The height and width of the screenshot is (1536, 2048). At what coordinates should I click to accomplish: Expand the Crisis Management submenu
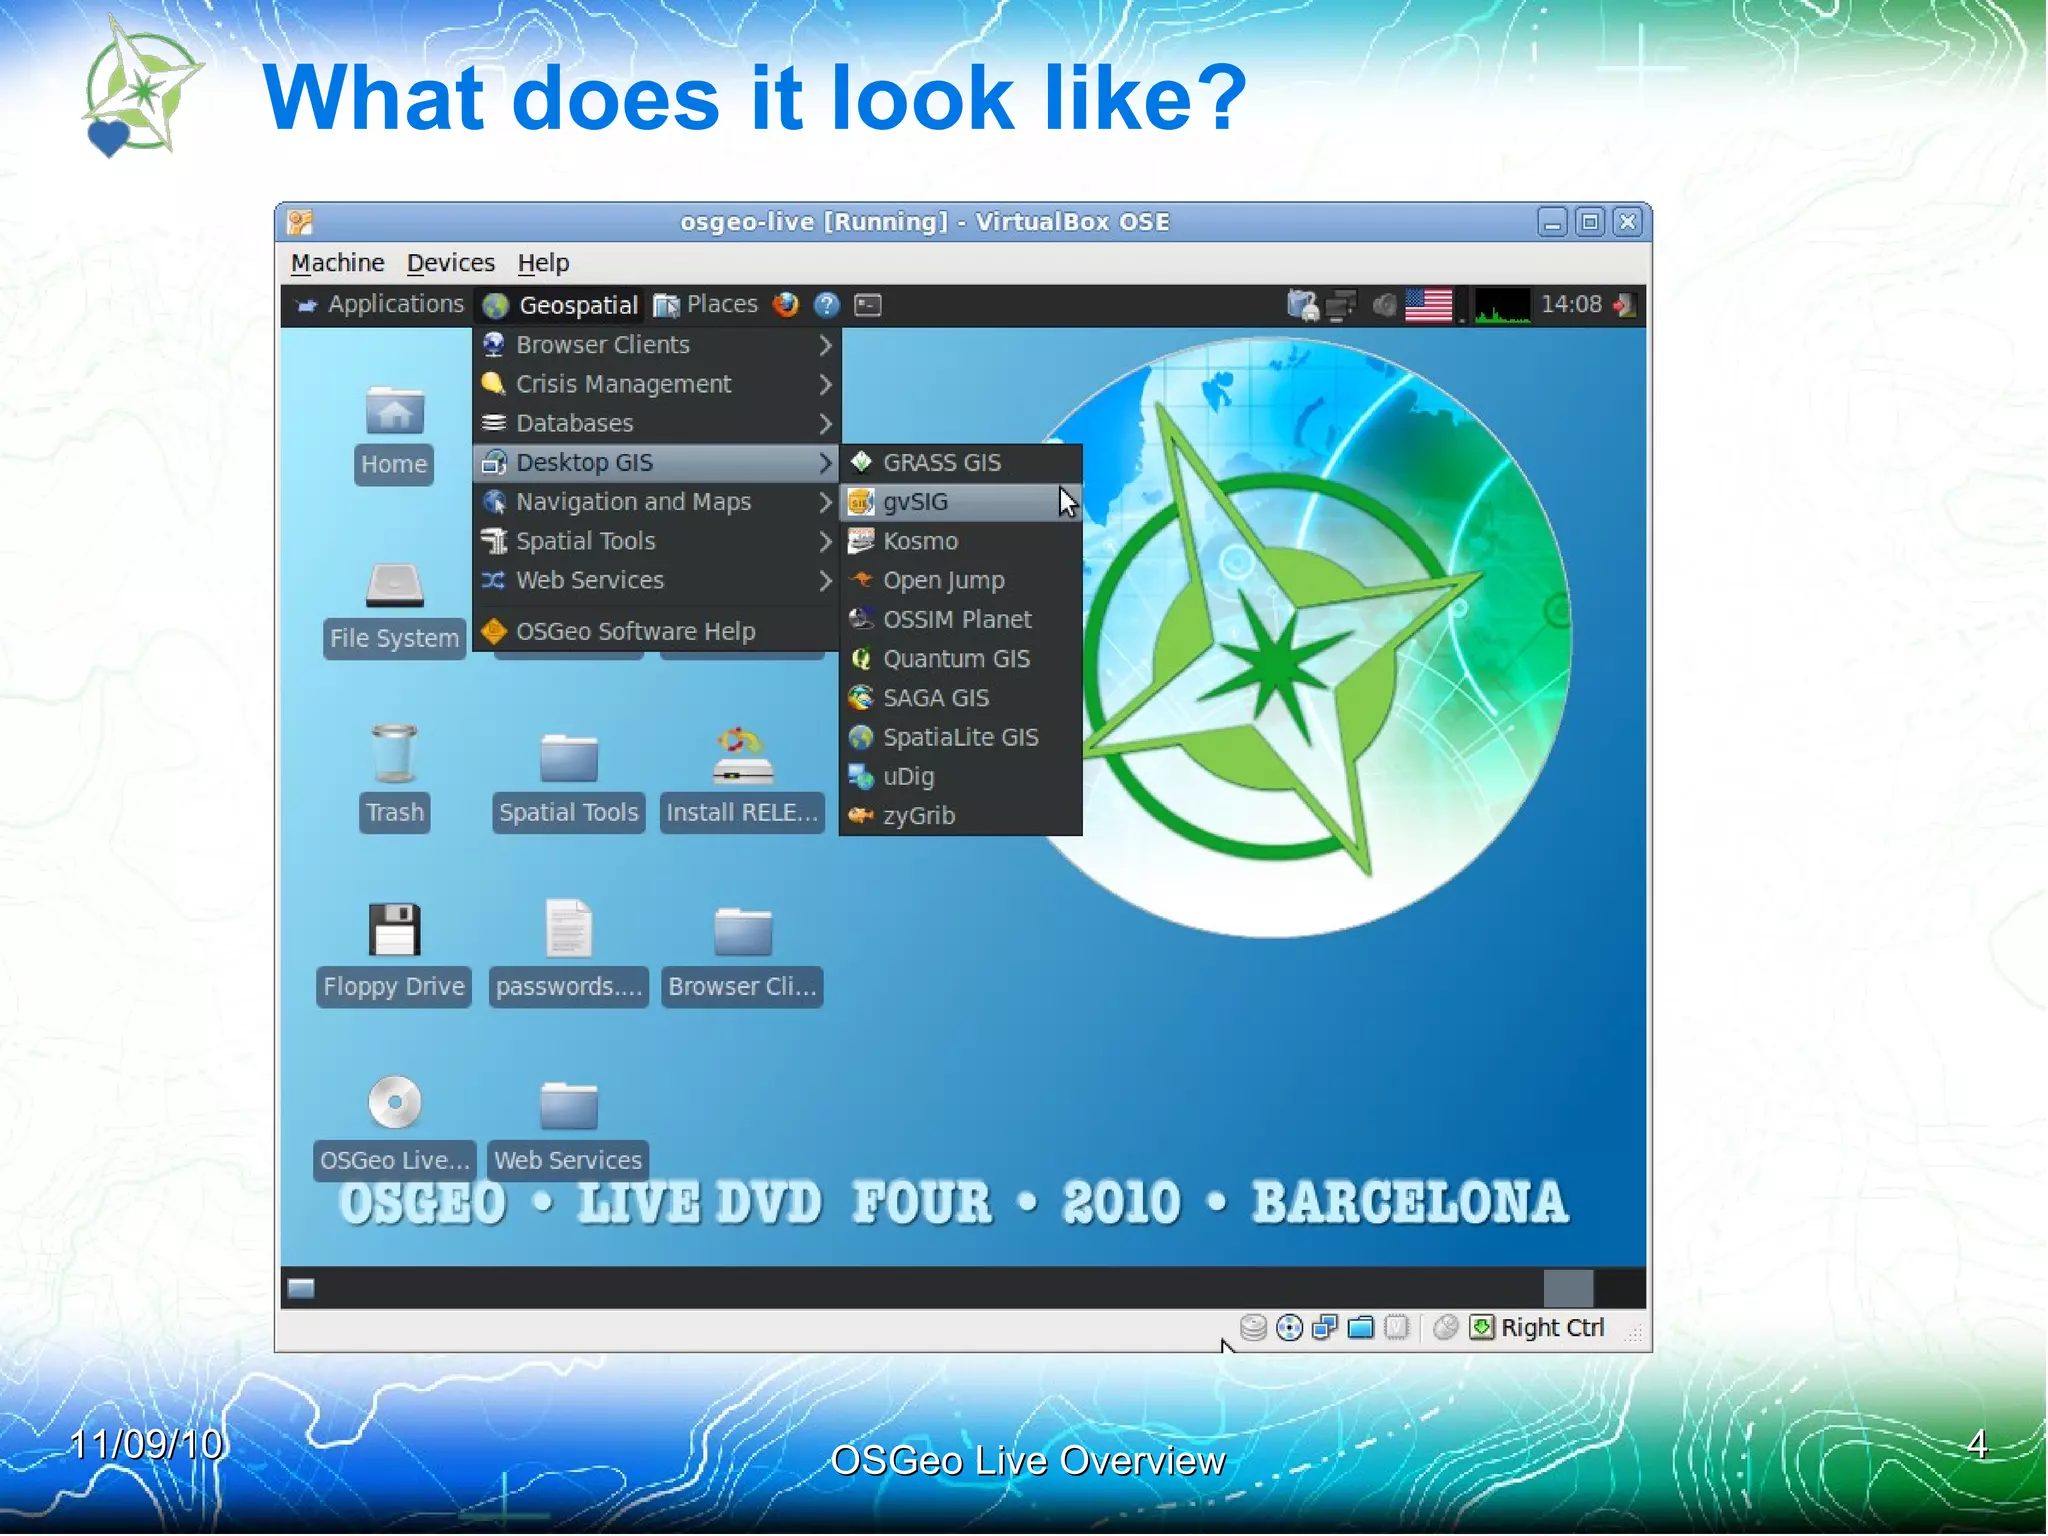tap(656, 384)
